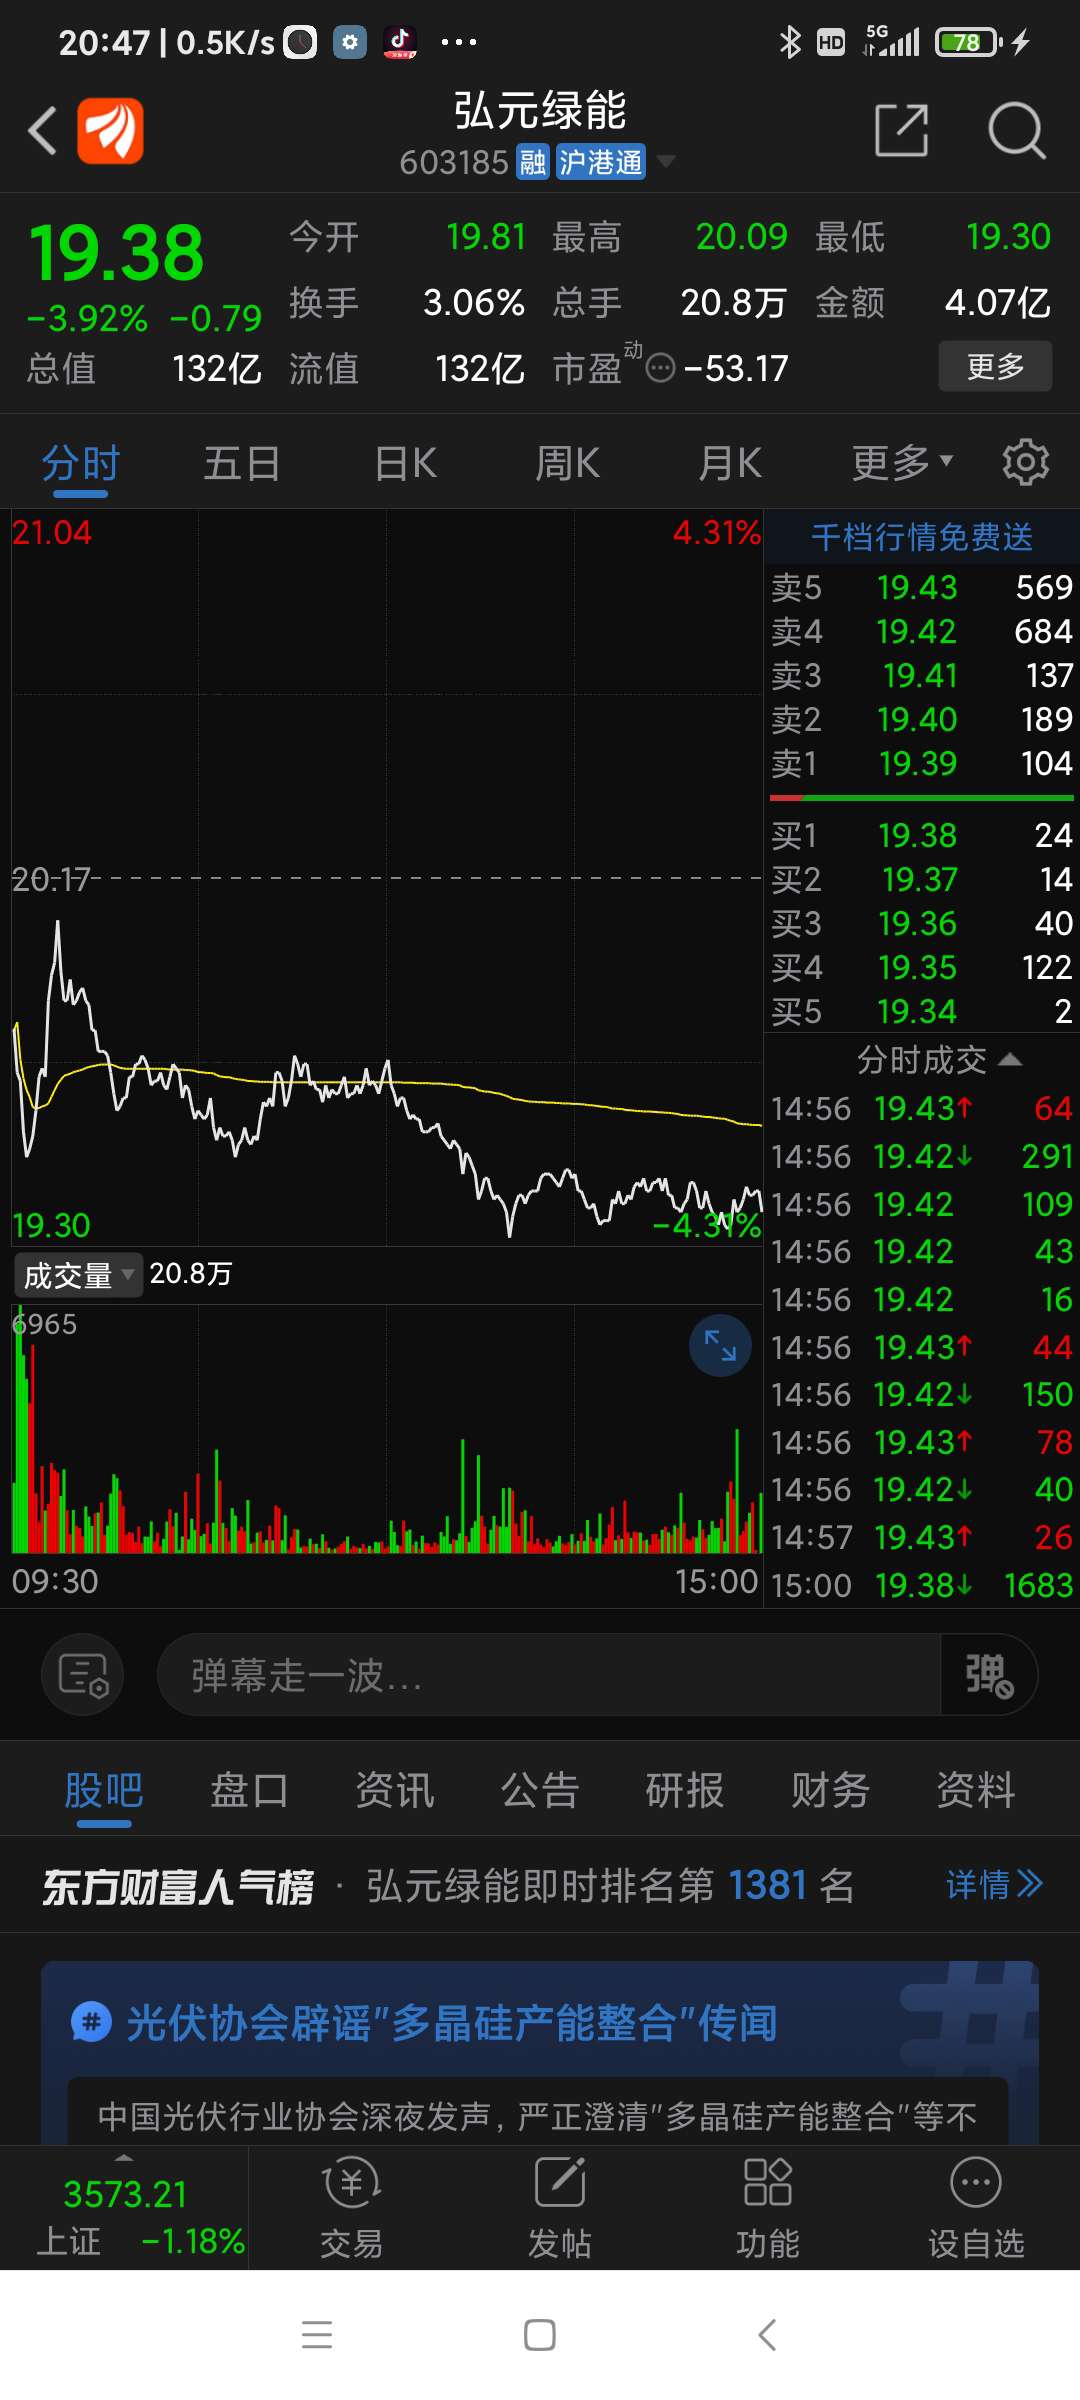Tap the 14:57 19.43 trade row
1080x2400 pixels.
(x=922, y=1537)
